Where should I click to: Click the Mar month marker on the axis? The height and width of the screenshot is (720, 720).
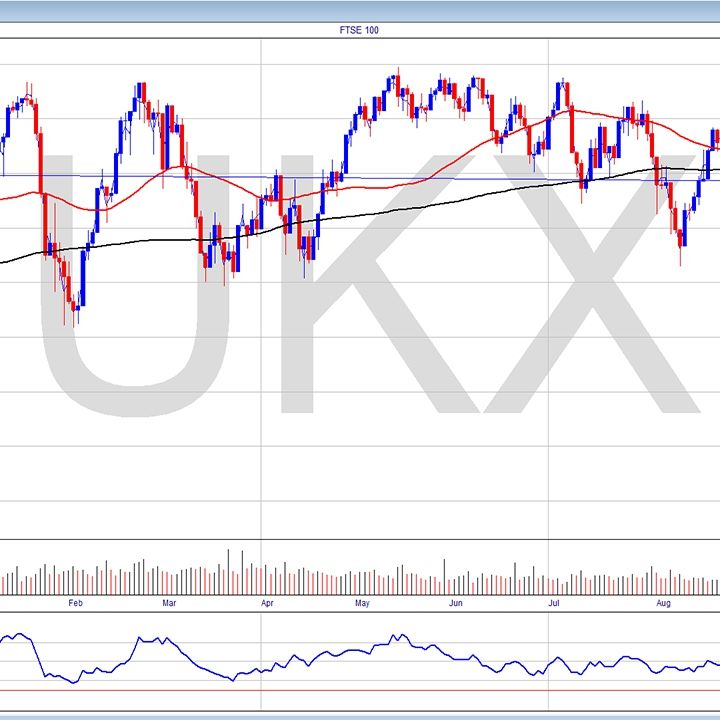[169, 604]
